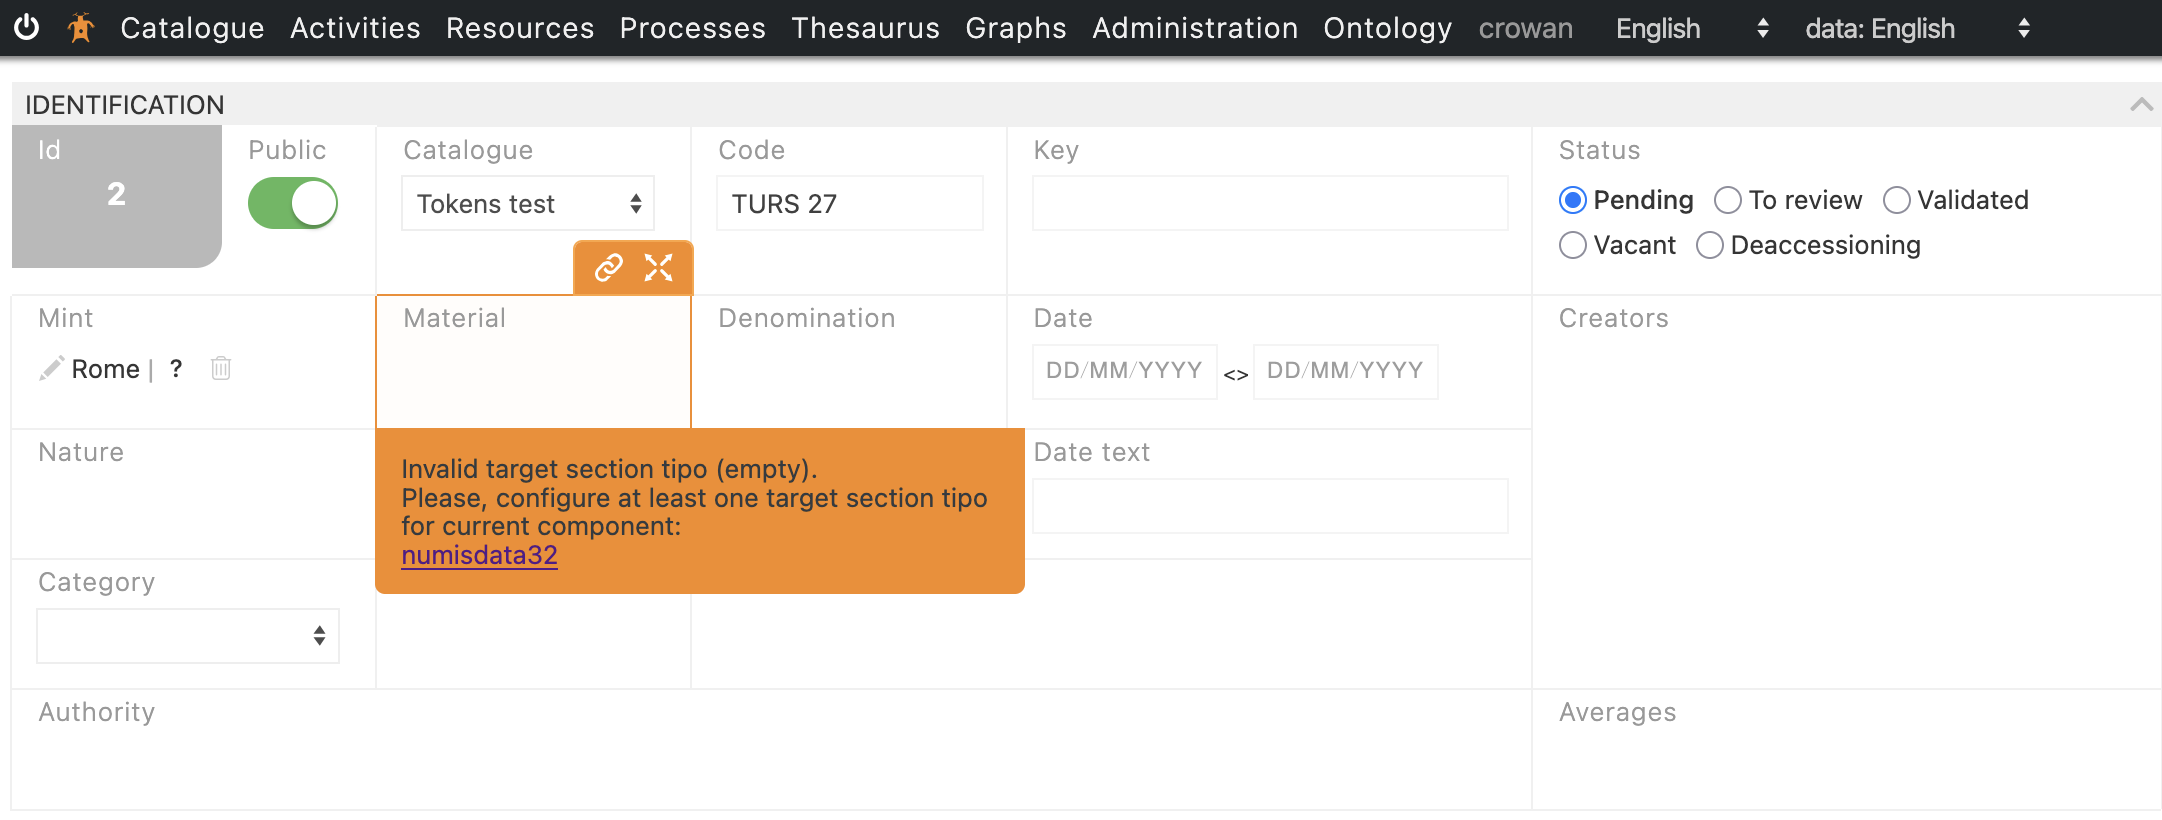This screenshot has width=2162, height=820.
Task: Choose the Vacant status radio button
Action: [1573, 245]
